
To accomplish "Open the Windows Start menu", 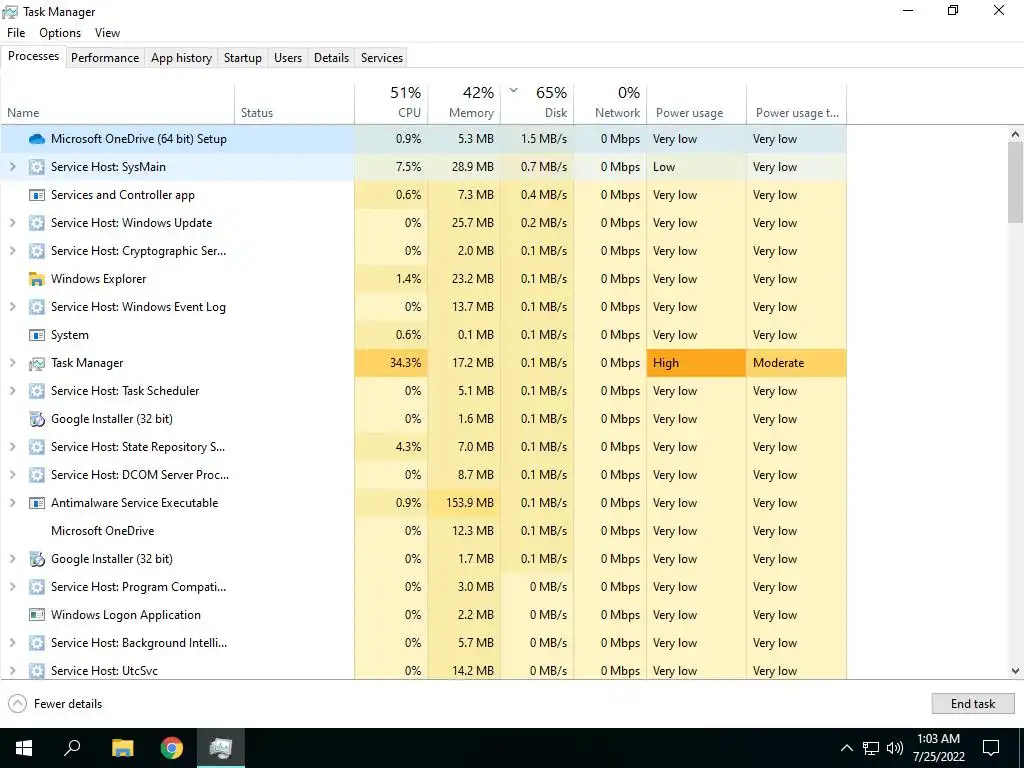I will pyautogui.click(x=24, y=748).
